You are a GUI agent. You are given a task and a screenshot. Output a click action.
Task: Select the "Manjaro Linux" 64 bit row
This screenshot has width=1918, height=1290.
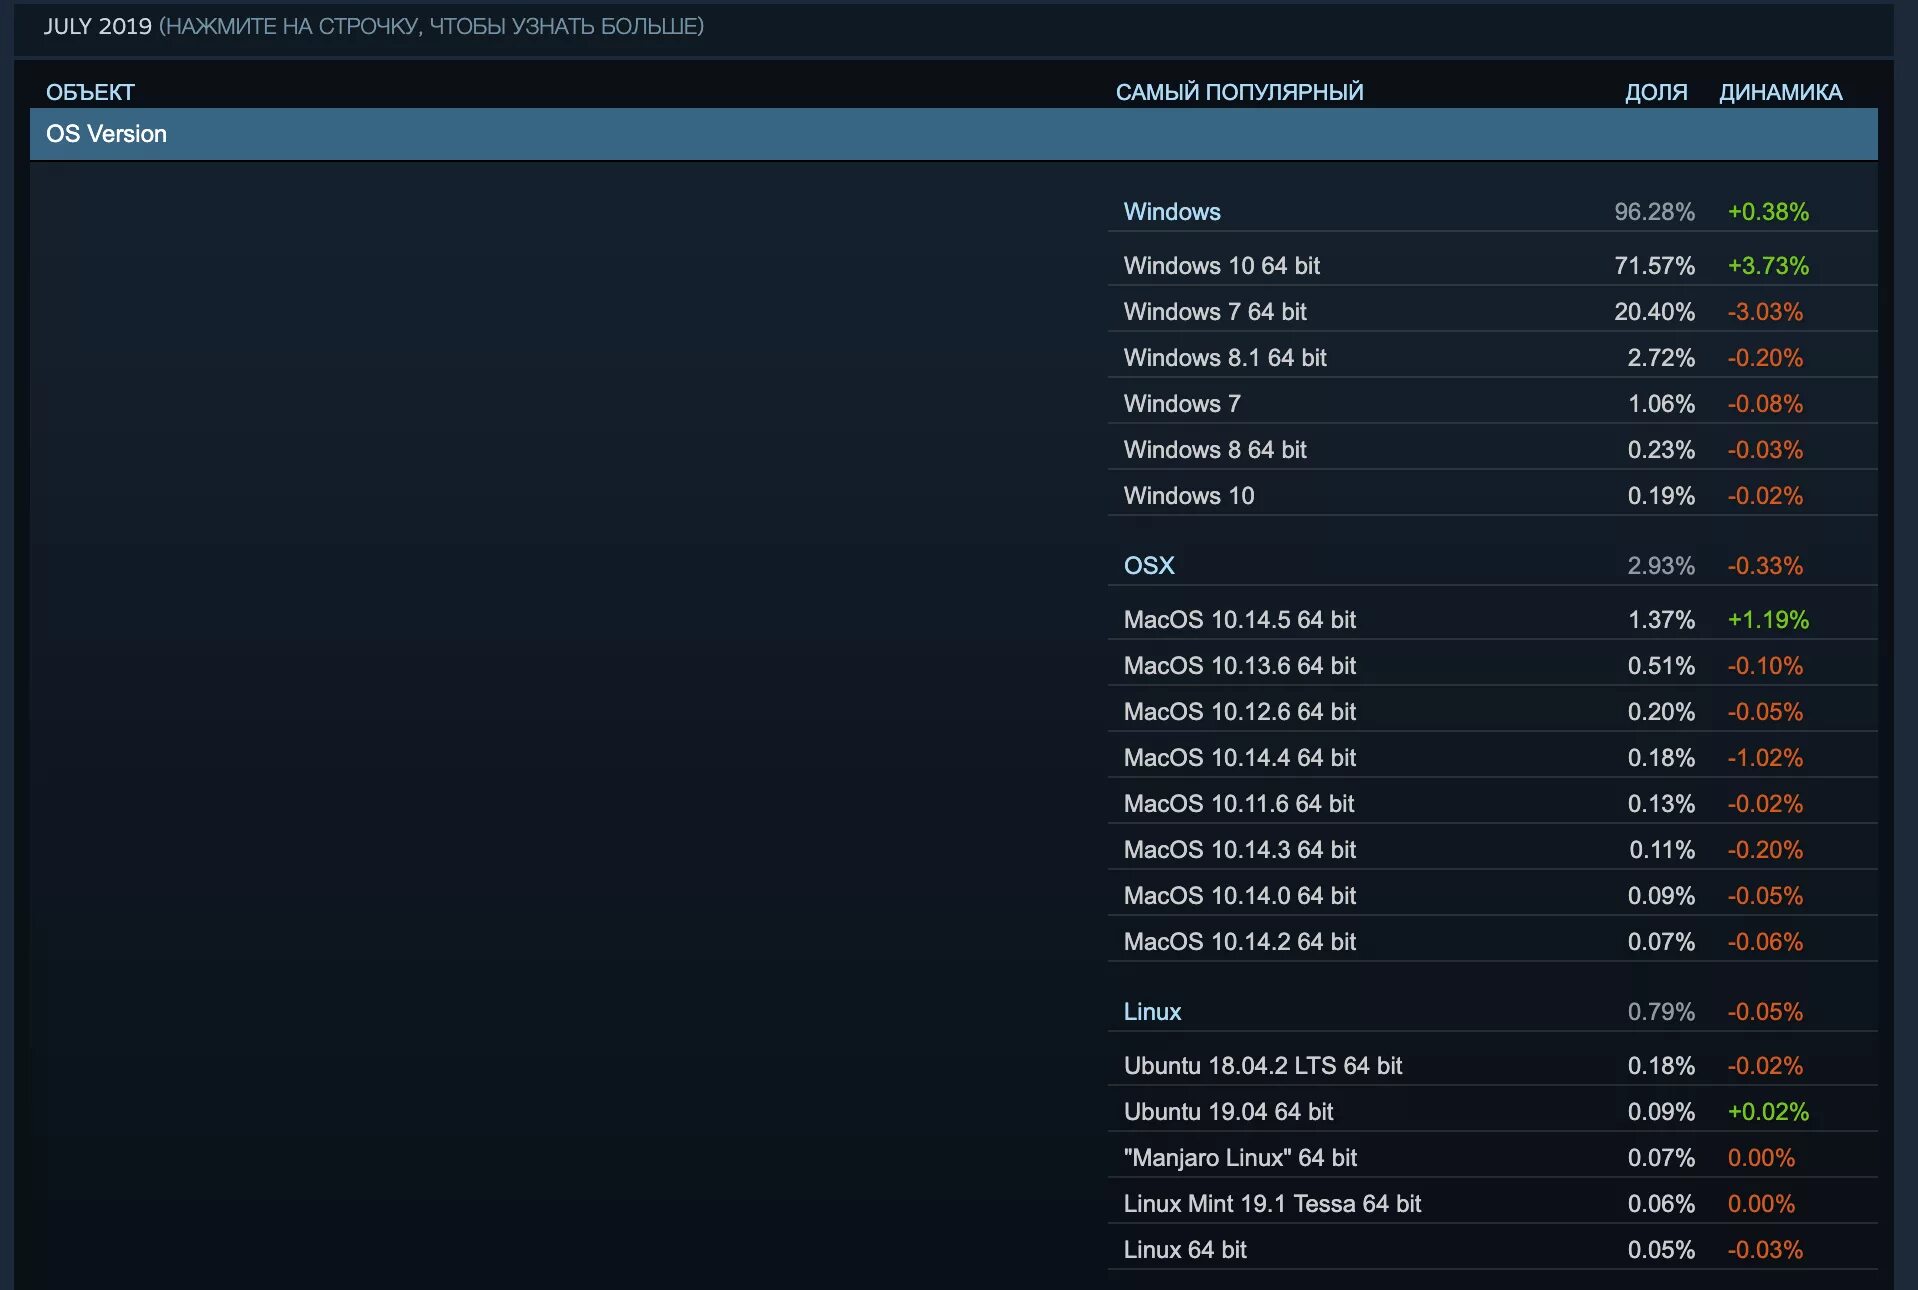(x=1492, y=1158)
